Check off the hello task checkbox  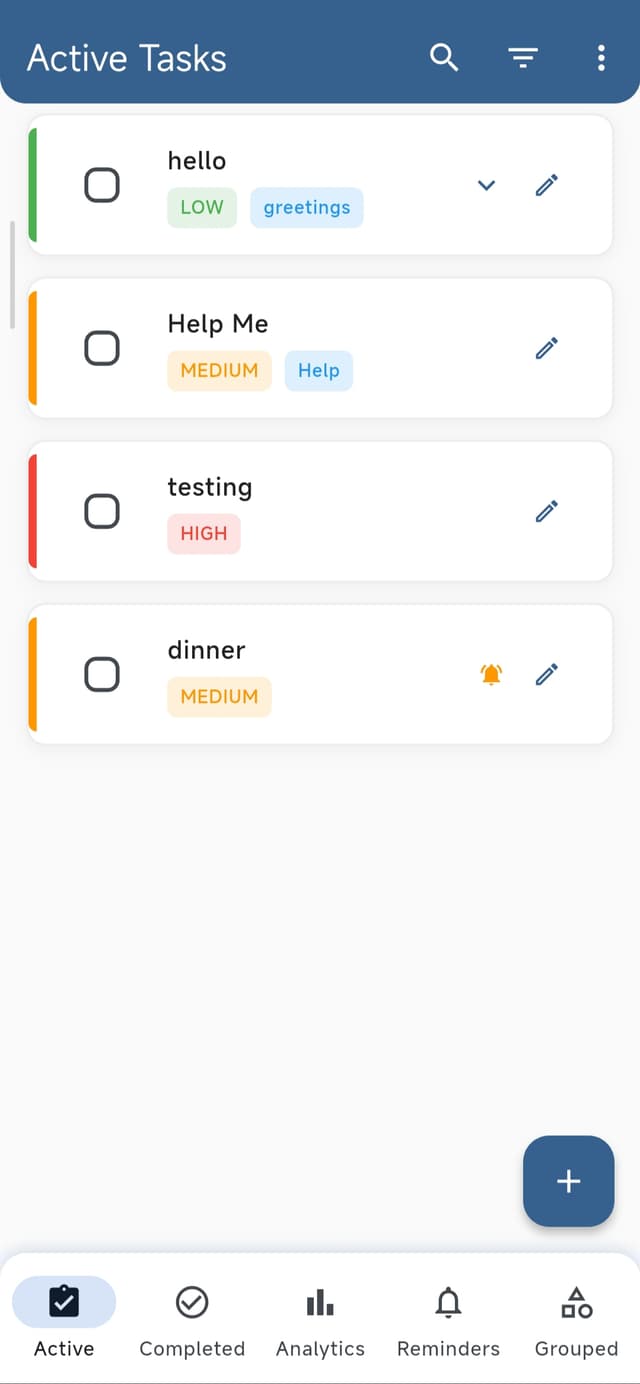102,185
